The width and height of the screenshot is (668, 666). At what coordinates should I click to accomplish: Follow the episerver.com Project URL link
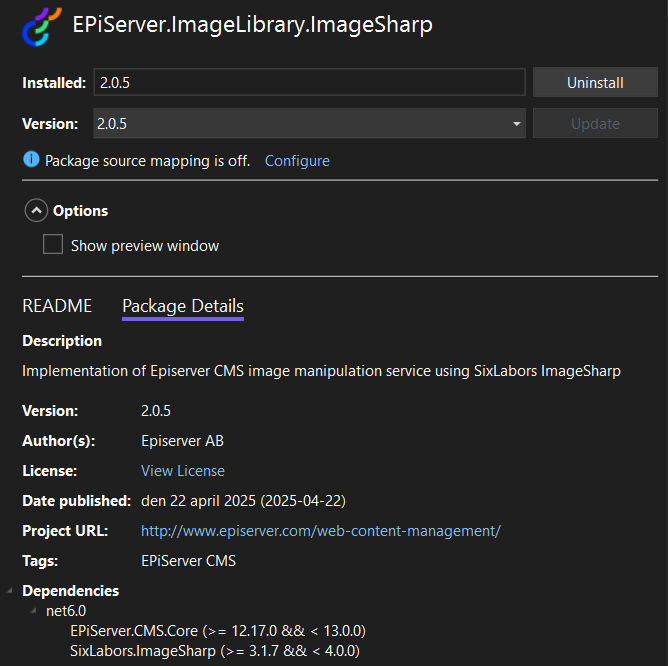pos(320,531)
